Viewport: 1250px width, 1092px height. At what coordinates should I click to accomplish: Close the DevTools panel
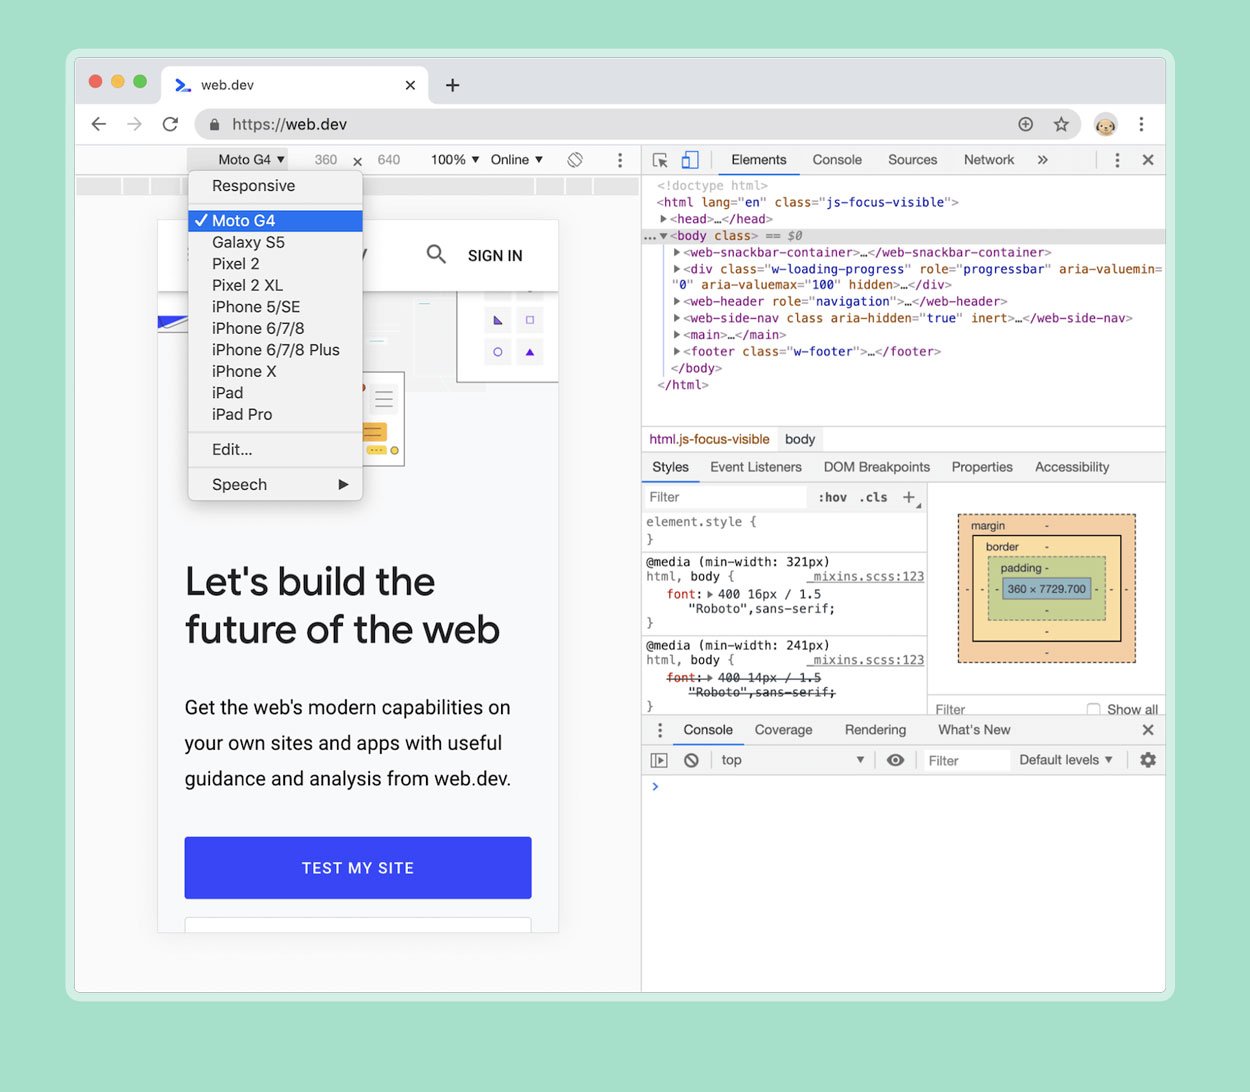(x=1148, y=160)
